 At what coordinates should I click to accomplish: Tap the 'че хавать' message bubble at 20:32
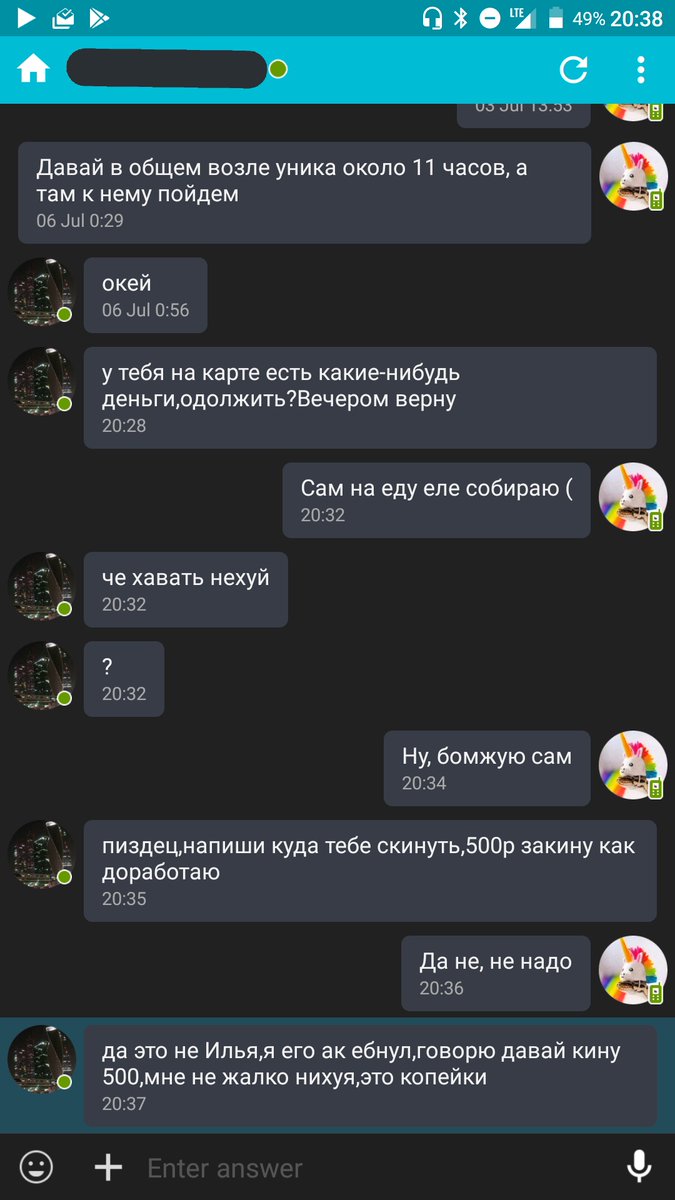[186, 590]
